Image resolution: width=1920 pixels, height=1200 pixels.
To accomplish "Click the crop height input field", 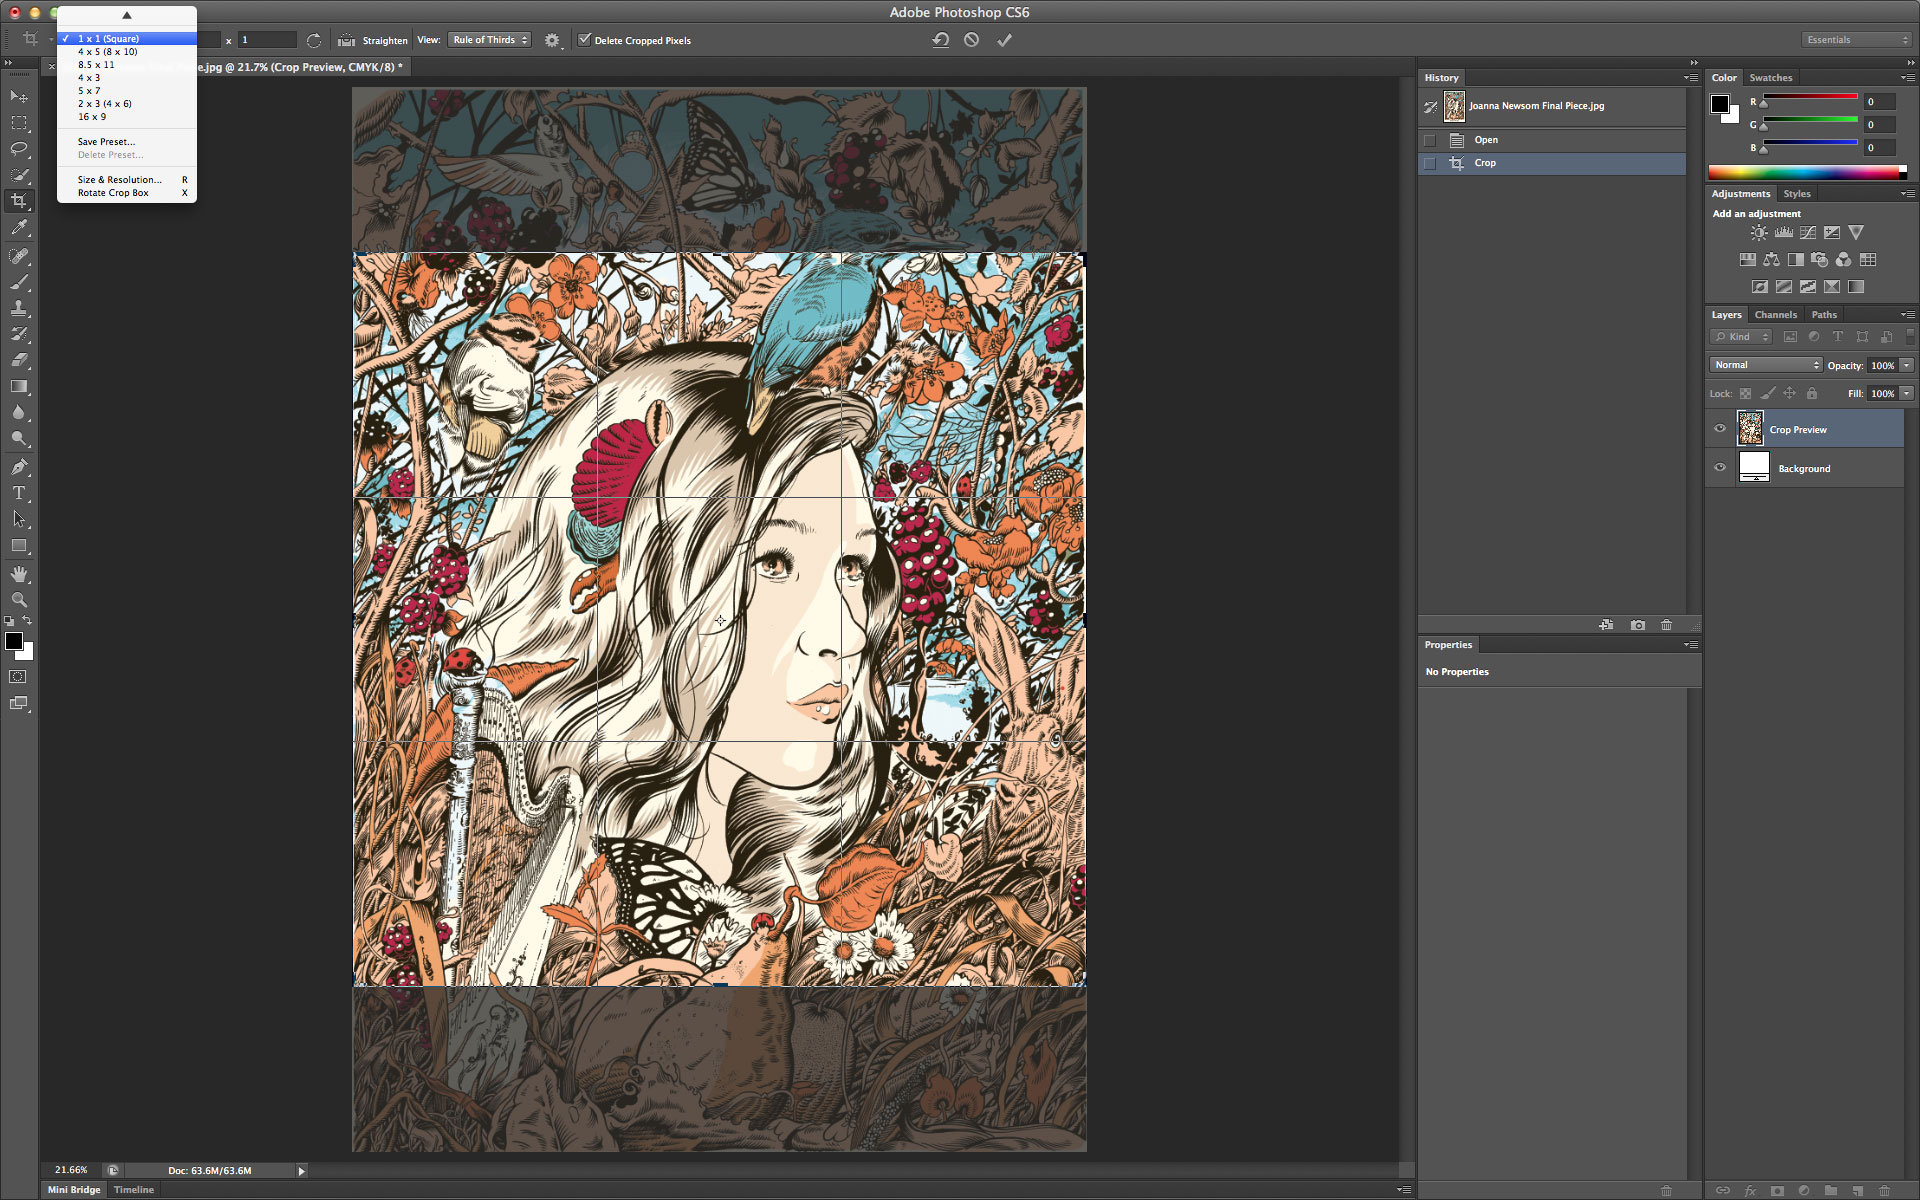I will click(267, 40).
